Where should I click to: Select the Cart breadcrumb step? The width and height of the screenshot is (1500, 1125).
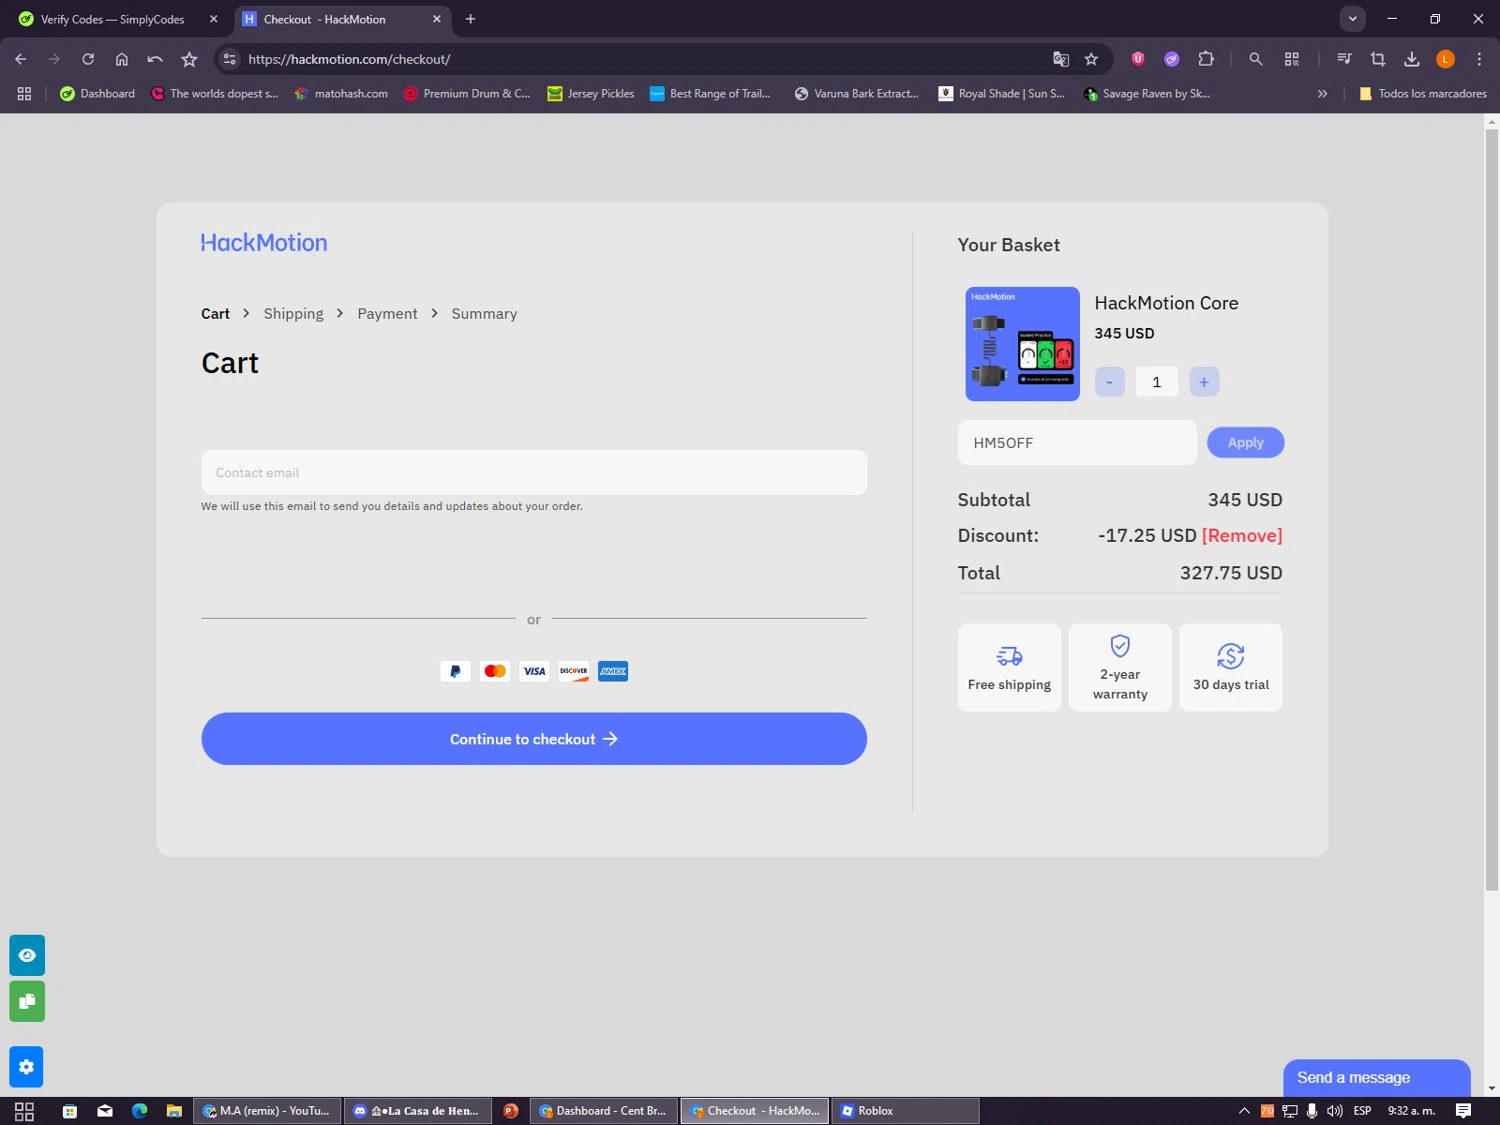pyautogui.click(x=215, y=313)
